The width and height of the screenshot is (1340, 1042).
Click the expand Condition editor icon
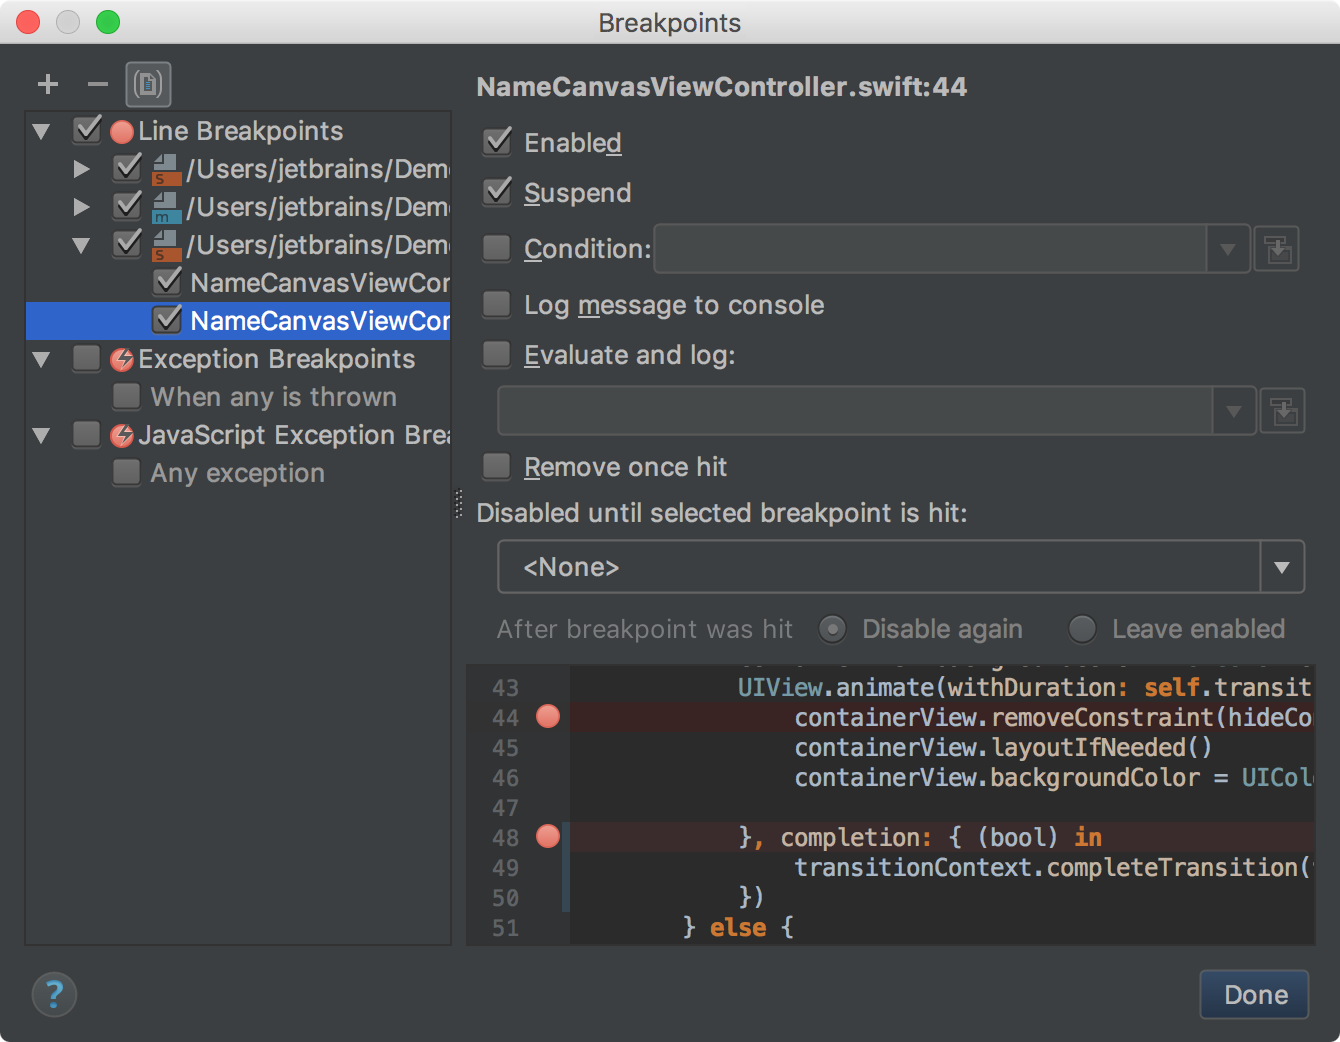1277,249
